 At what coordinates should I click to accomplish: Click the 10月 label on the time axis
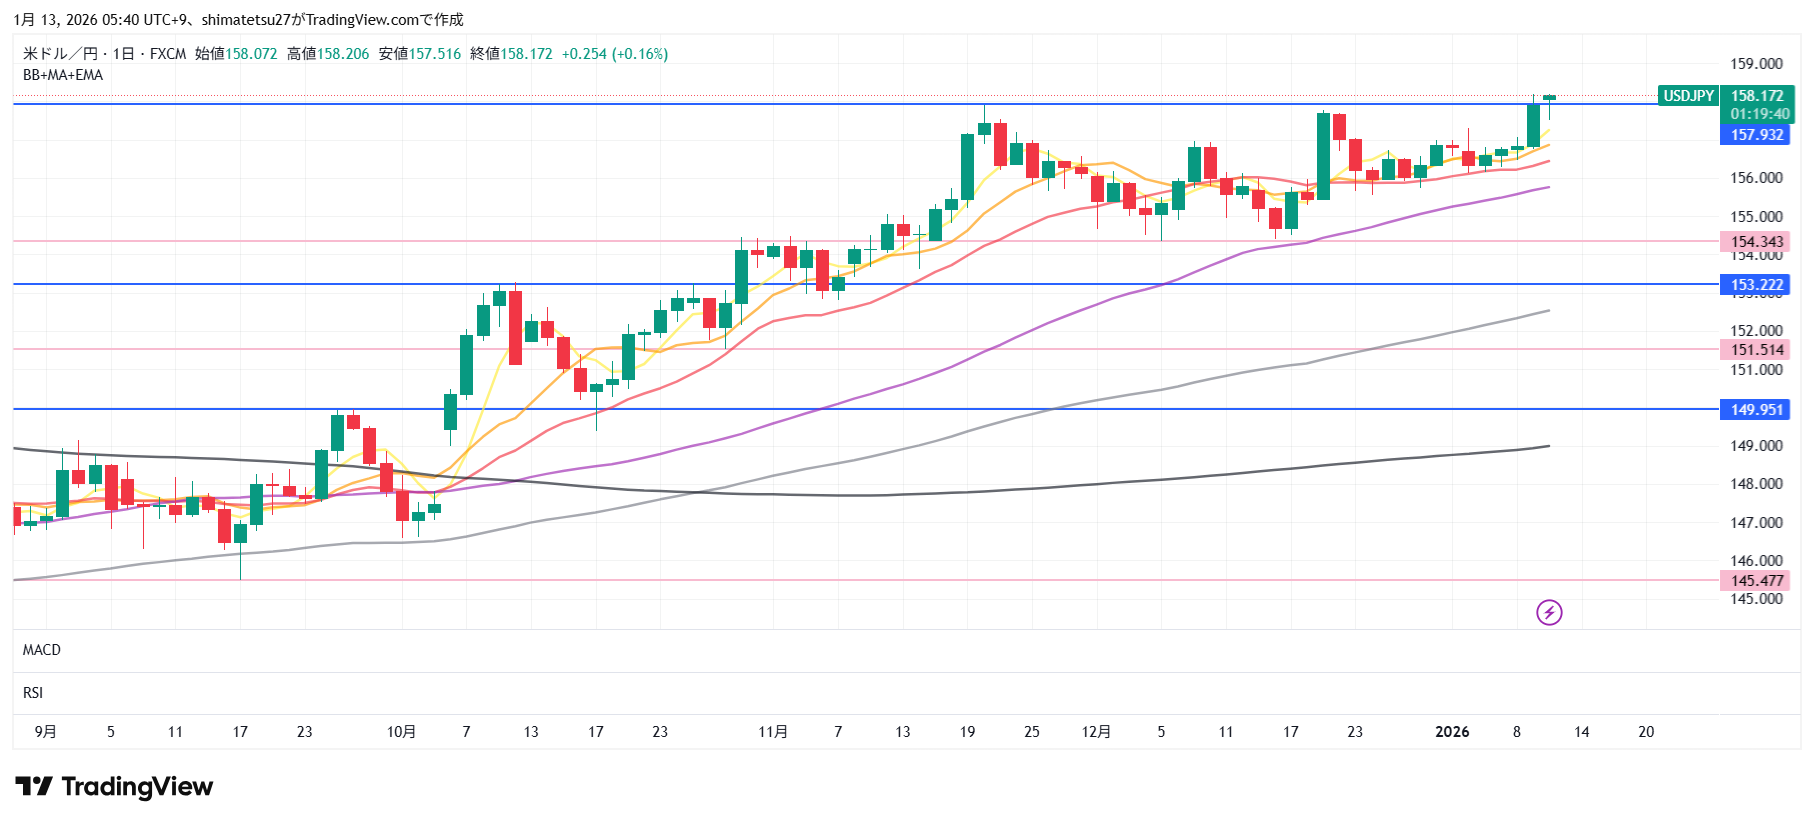pos(401,732)
